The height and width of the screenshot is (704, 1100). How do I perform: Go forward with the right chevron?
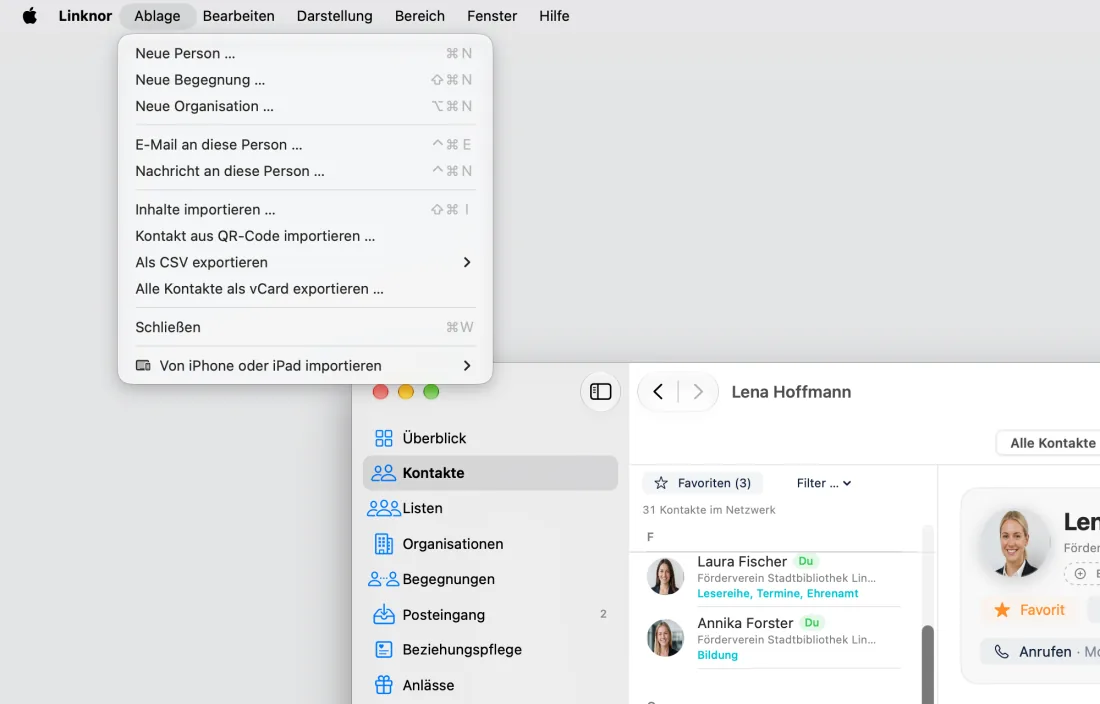(697, 391)
